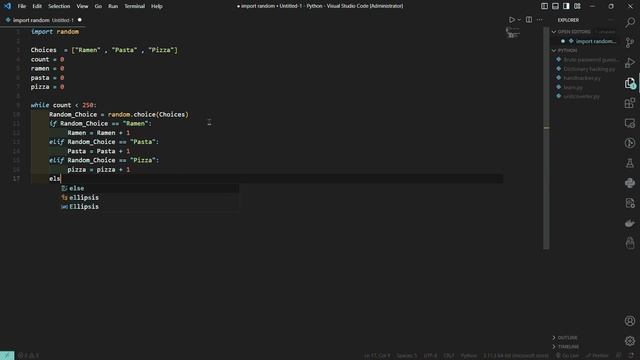Viewport: 640px width, 360px height.
Task: Open the Go menu
Action: coord(98,6)
